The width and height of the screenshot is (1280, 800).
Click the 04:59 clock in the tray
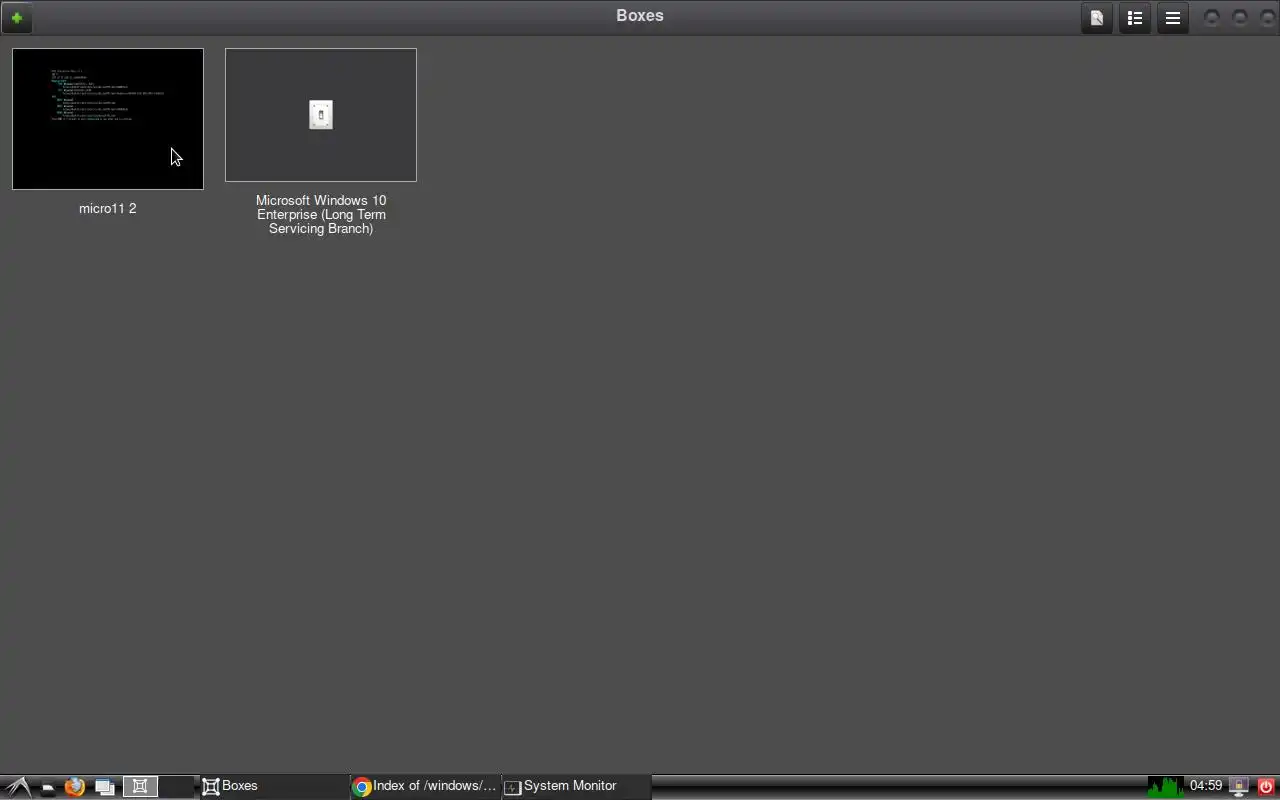(1206, 786)
